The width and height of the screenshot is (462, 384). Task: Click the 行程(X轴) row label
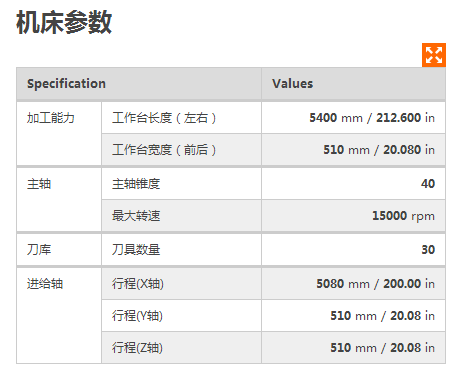(138, 284)
